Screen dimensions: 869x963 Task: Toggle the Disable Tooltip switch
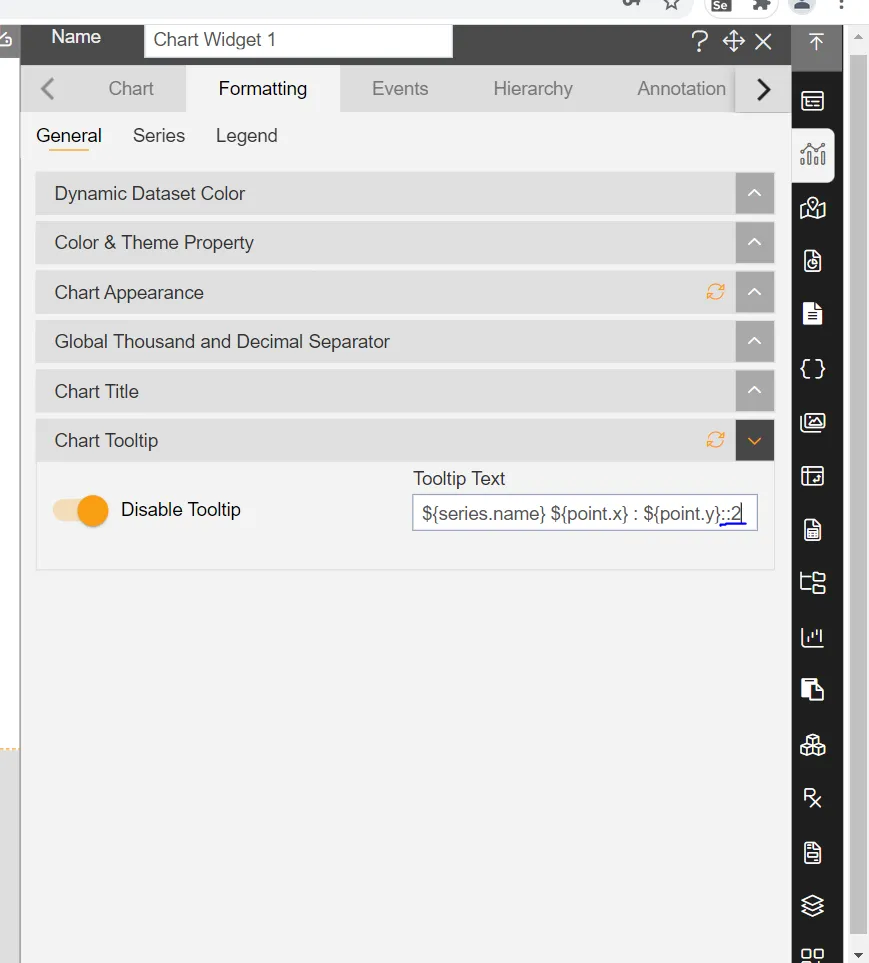80,510
